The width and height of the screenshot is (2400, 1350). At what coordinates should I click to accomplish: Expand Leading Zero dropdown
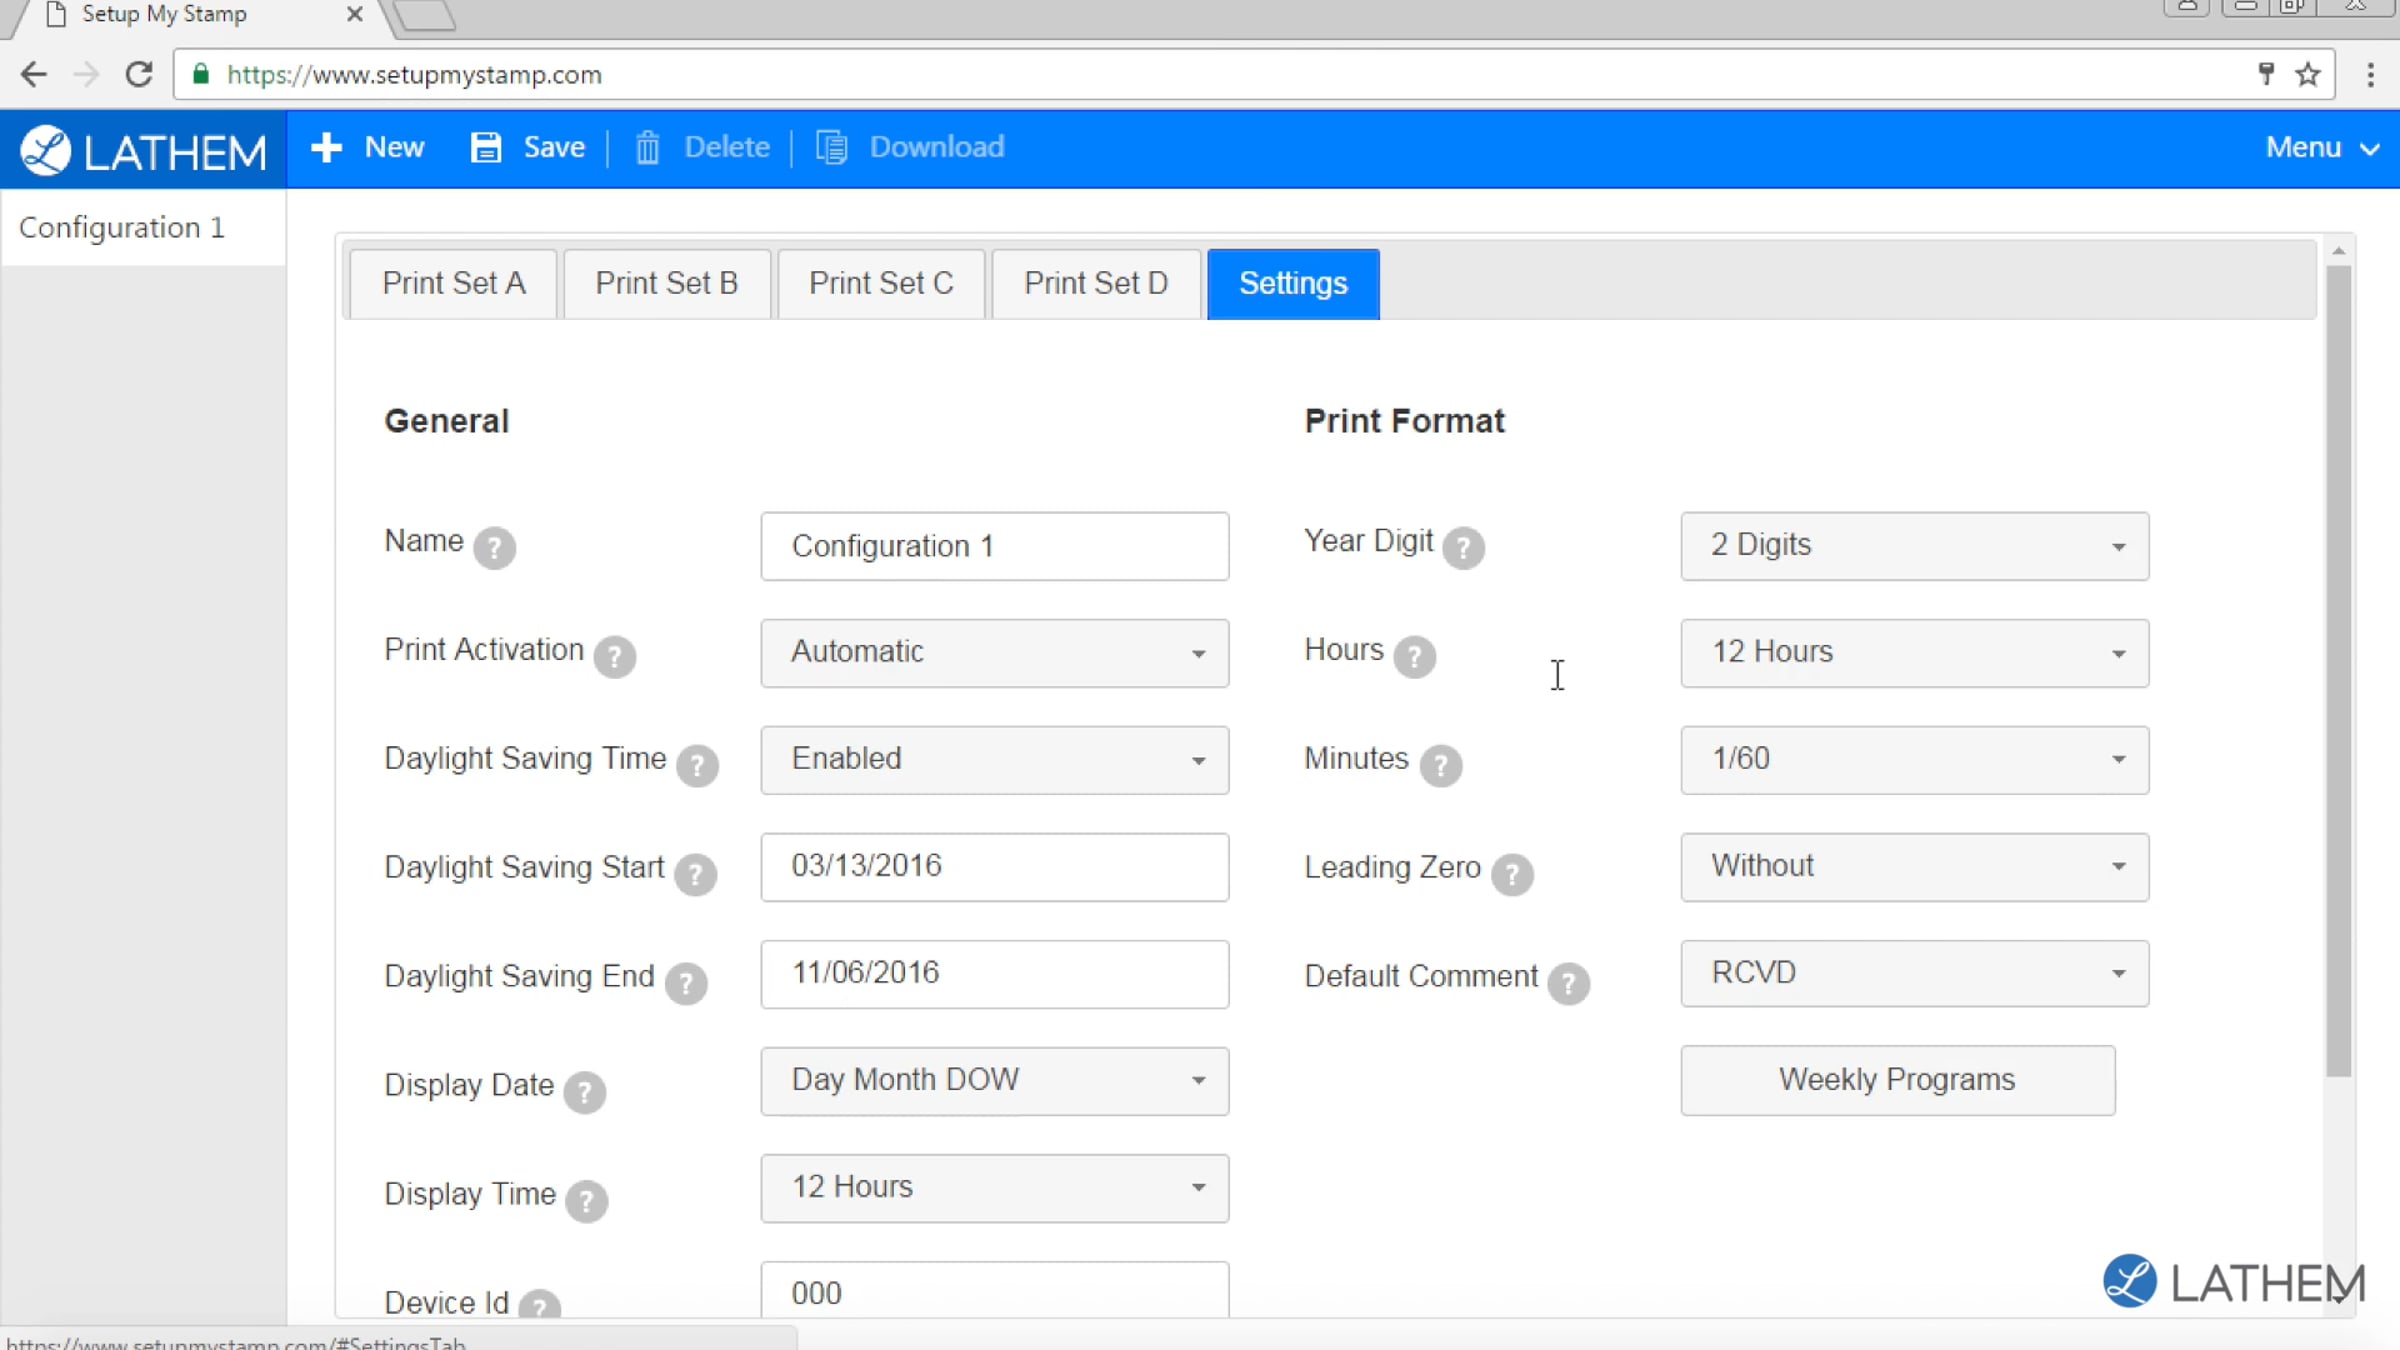pyautogui.click(x=1914, y=866)
